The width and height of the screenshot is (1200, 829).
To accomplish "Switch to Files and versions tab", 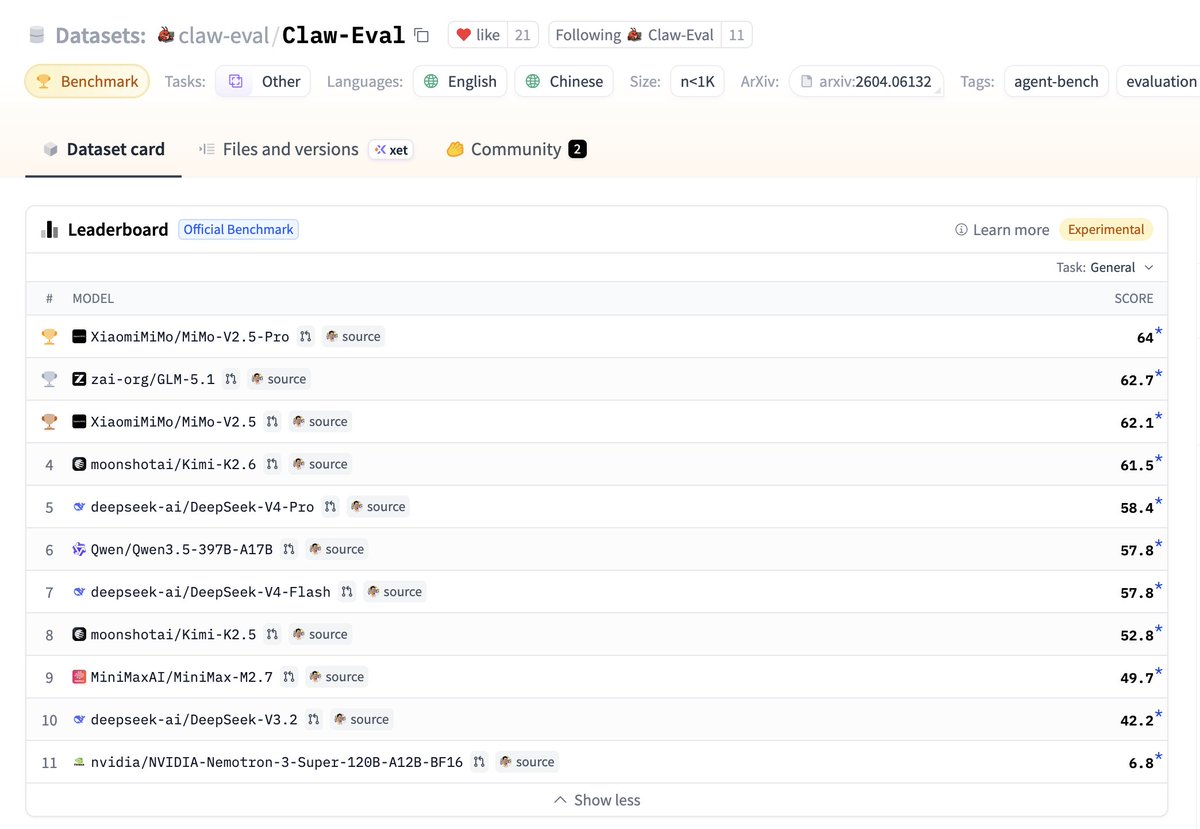I will pos(279,149).
